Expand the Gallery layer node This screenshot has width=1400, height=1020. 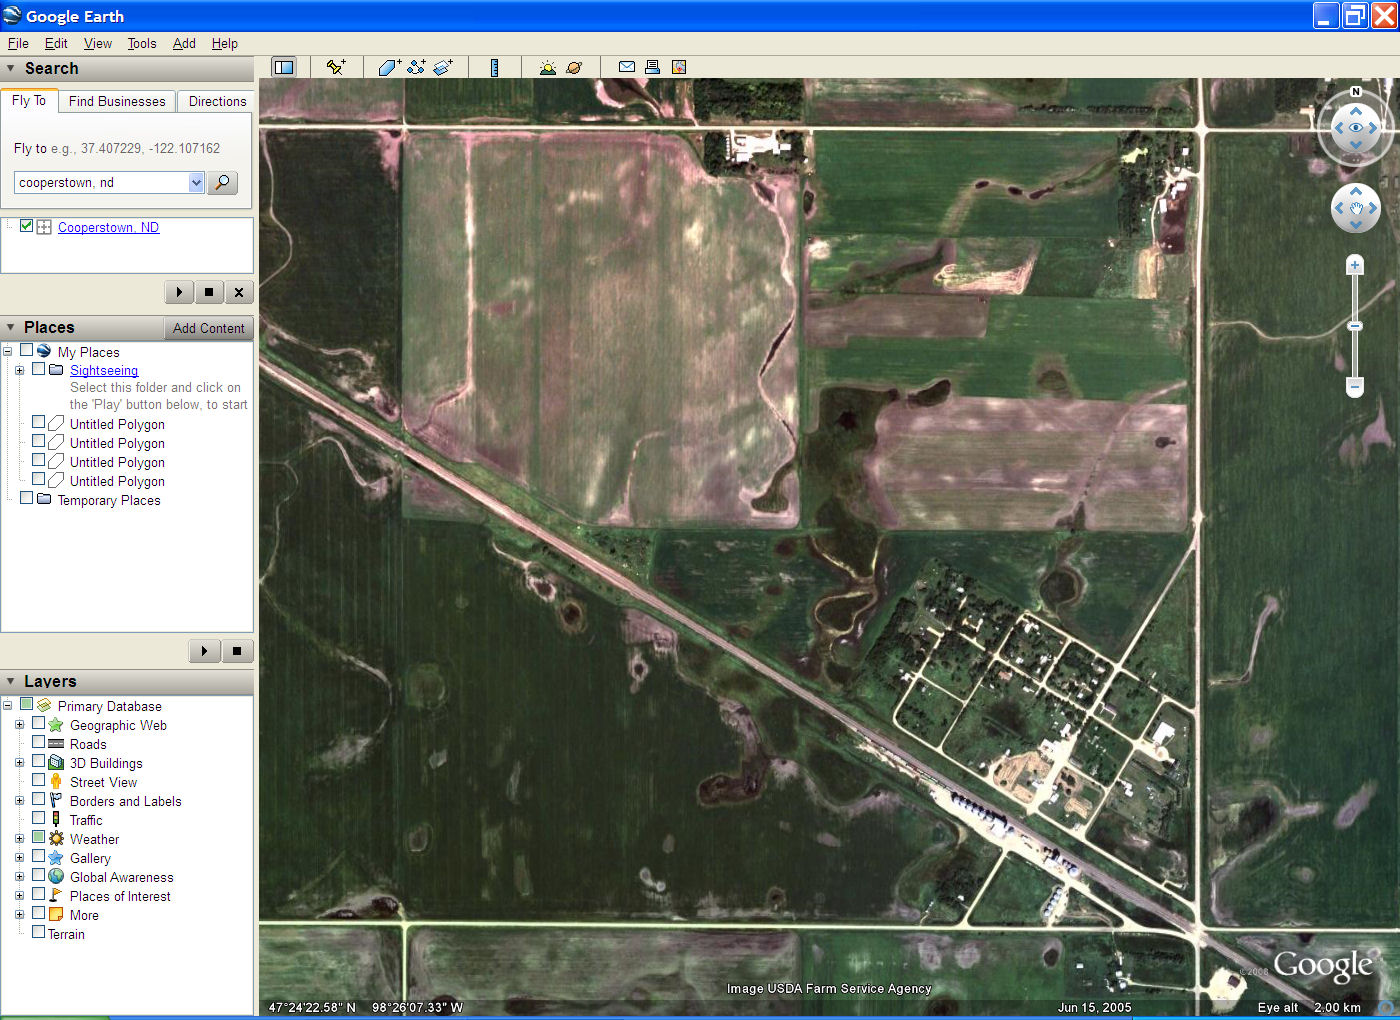click(19, 857)
